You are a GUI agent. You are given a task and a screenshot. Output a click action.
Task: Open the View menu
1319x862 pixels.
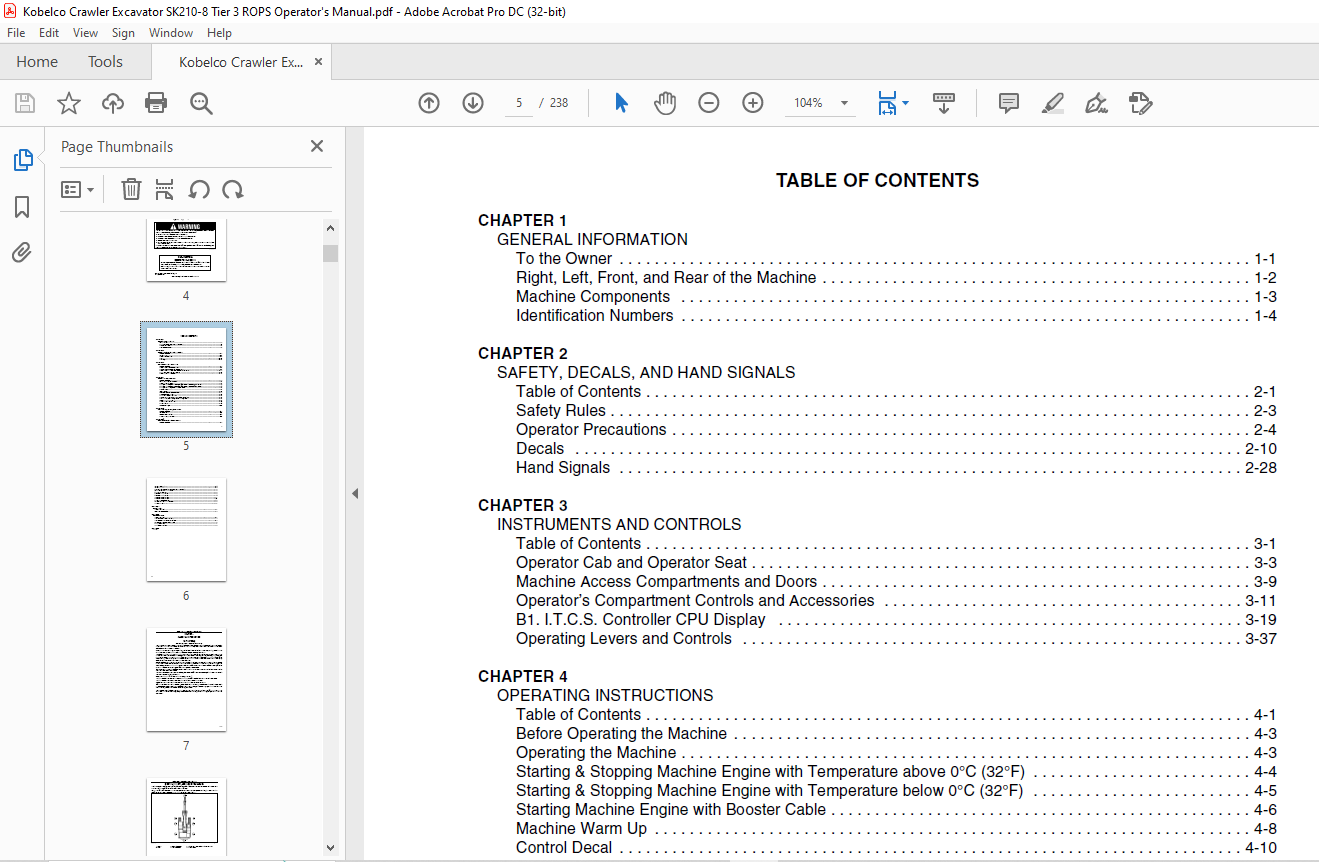click(85, 33)
